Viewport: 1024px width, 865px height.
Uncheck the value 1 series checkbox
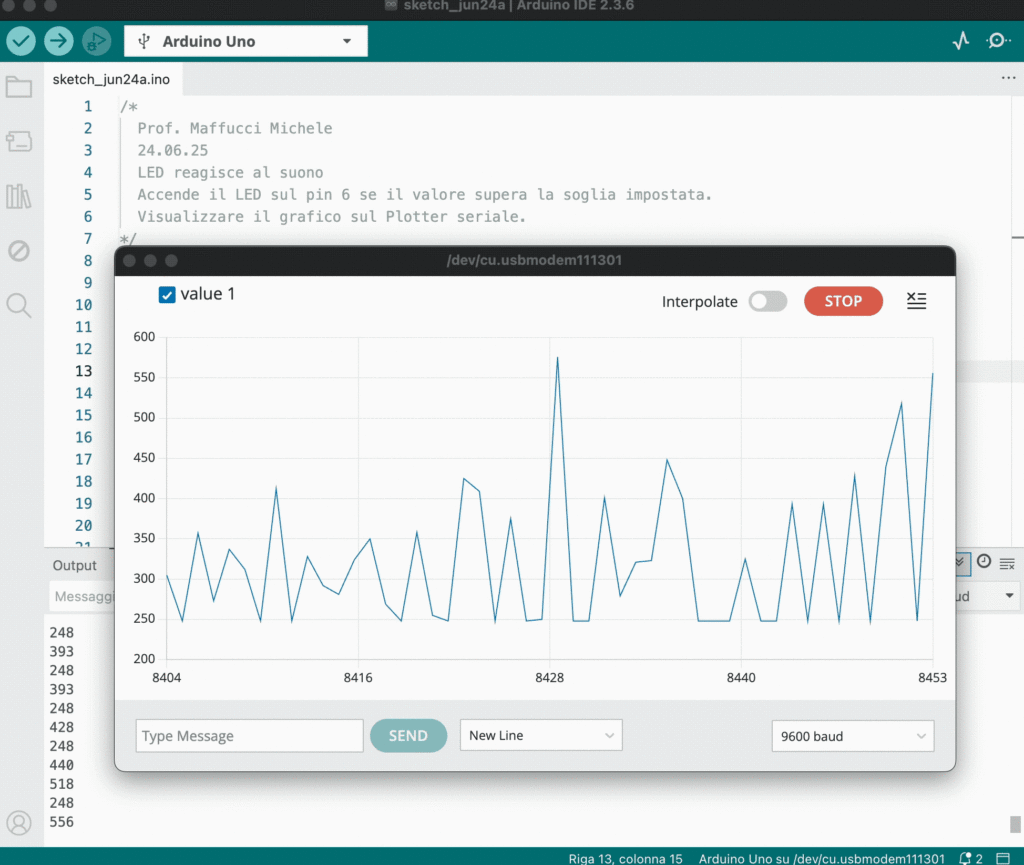tap(168, 295)
